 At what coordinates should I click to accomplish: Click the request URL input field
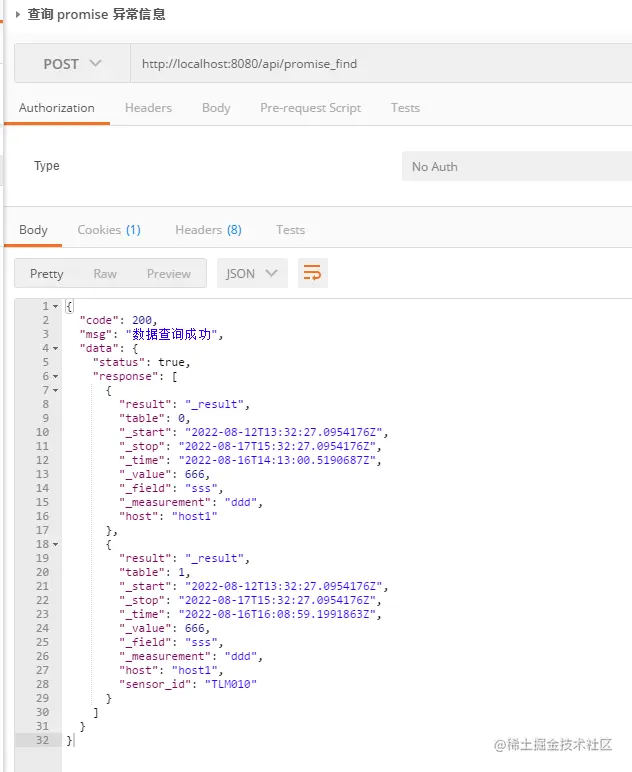(381, 64)
